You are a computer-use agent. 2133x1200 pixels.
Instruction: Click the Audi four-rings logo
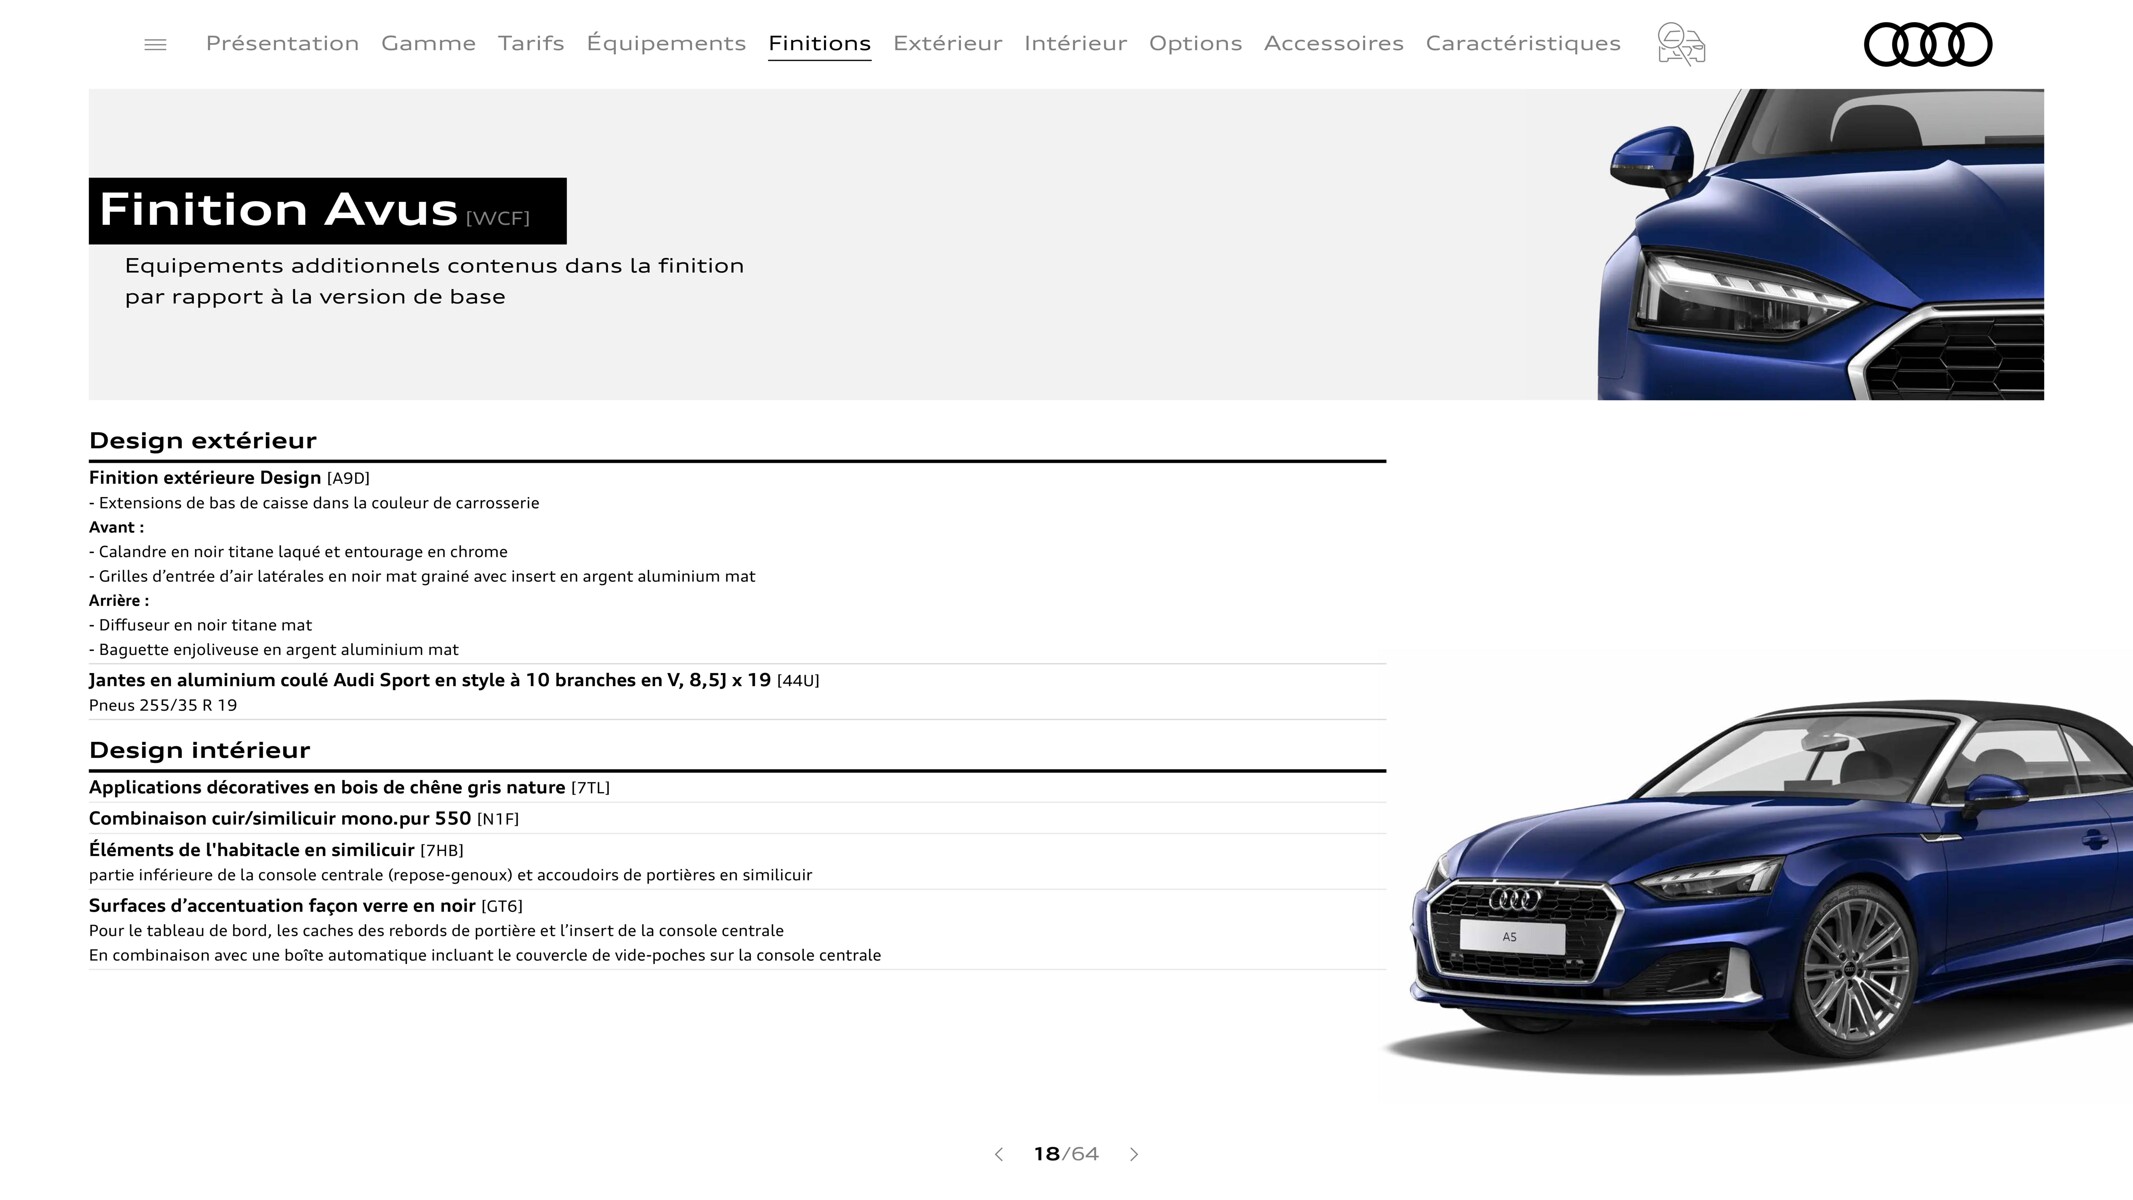point(1928,44)
